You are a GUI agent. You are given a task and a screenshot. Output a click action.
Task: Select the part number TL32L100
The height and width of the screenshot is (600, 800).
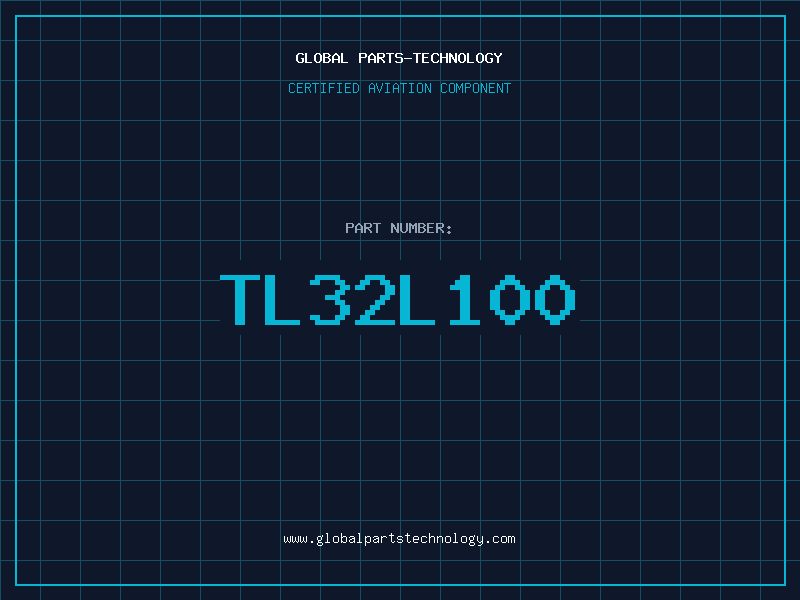point(398,299)
